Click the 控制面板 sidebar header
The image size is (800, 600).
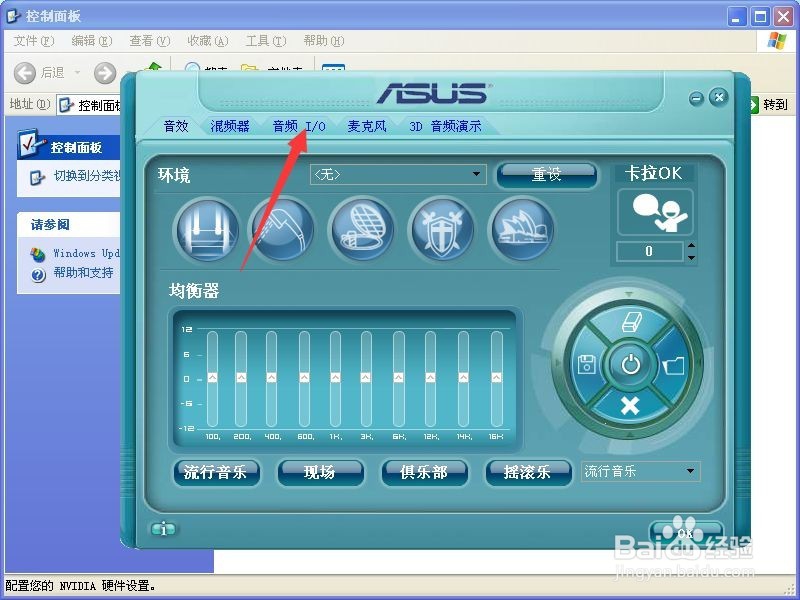[x=68, y=147]
